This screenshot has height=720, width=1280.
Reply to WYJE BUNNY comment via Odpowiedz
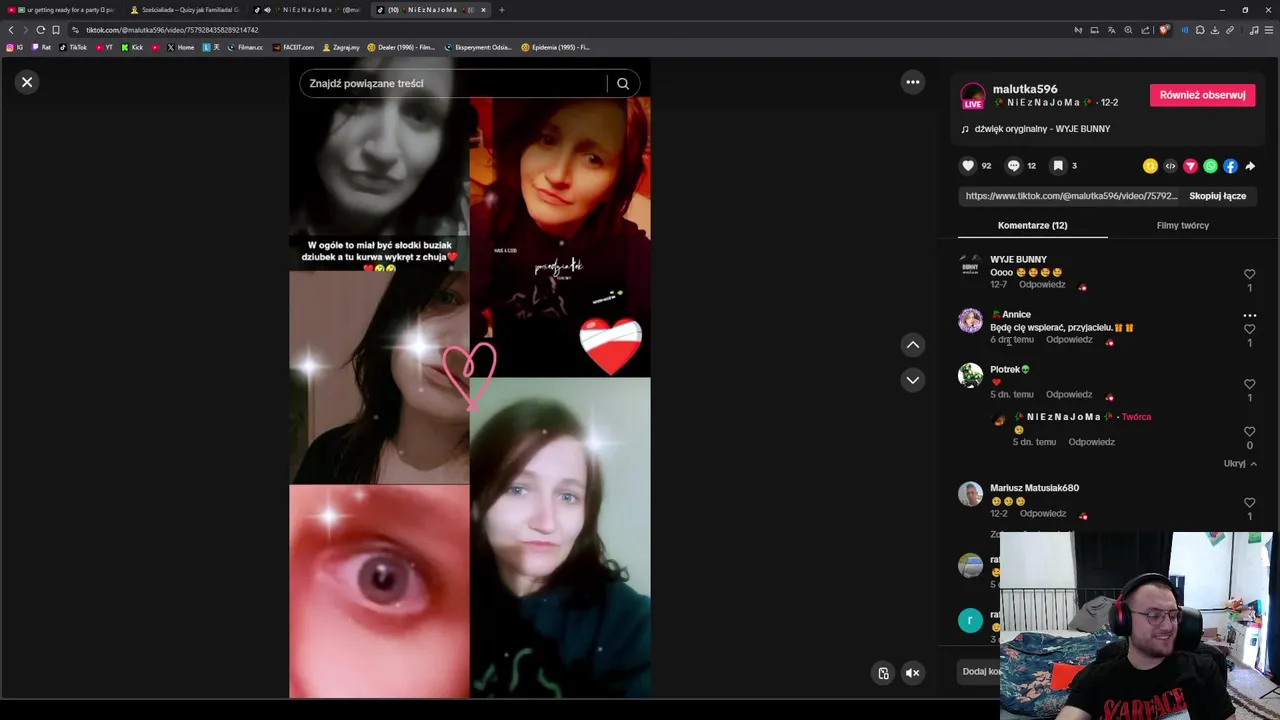point(1042,285)
